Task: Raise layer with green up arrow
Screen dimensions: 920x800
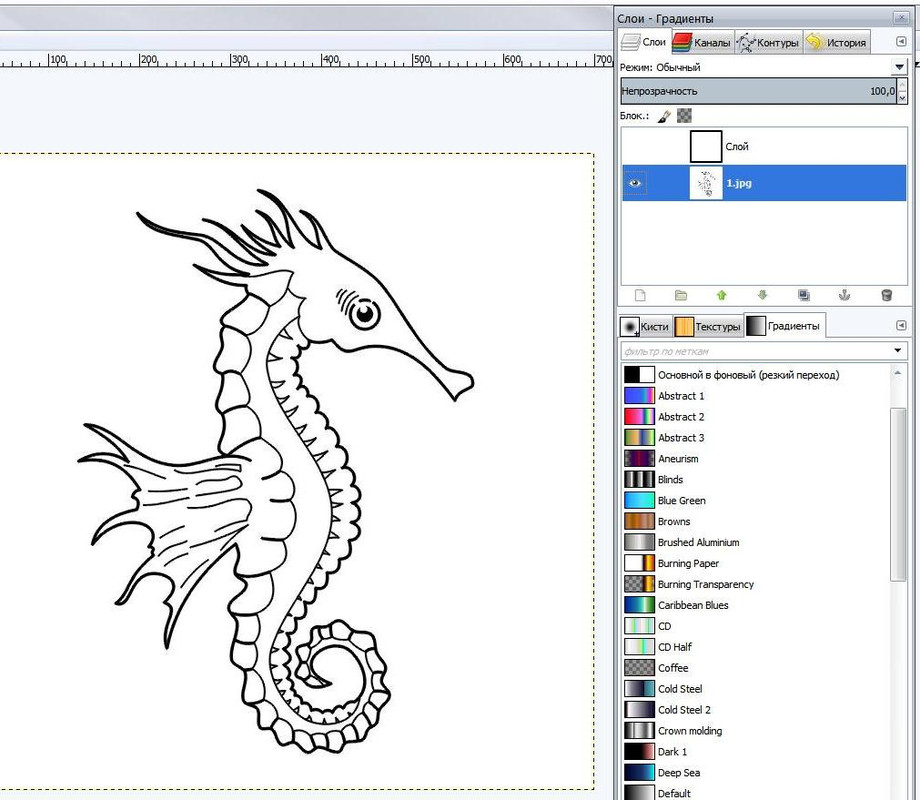Action: point(722,295)
